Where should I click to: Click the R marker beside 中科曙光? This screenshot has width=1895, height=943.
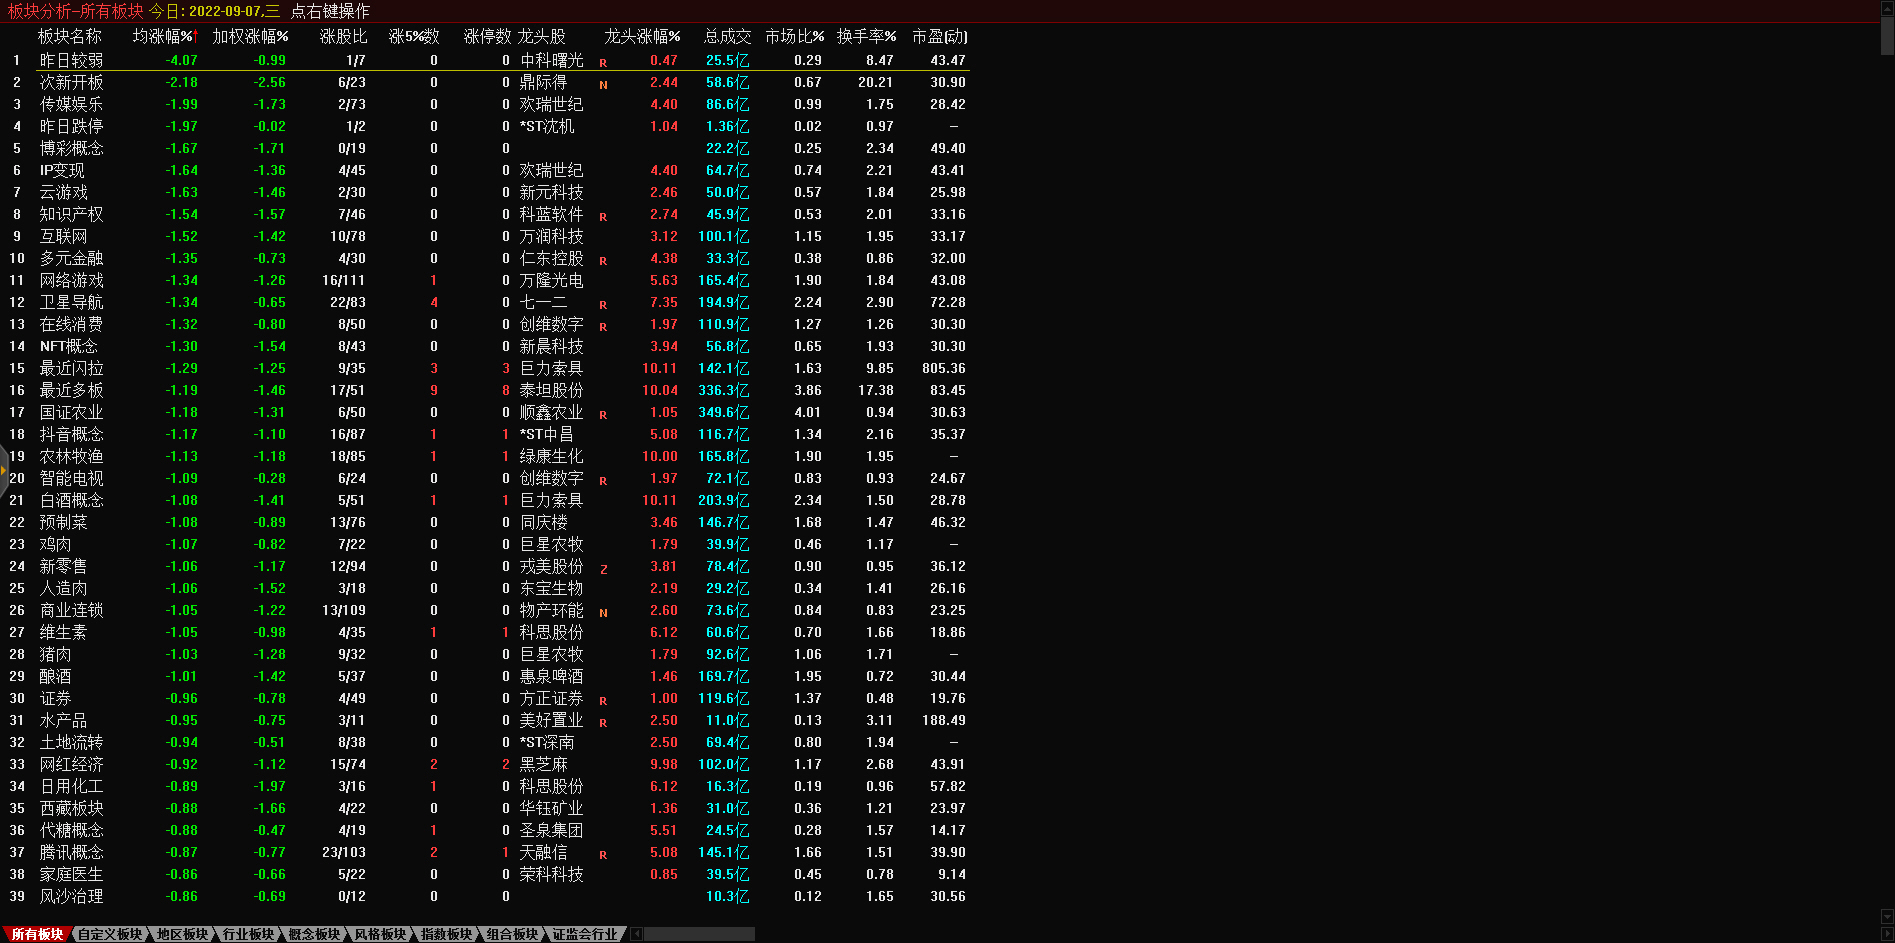click(603, 62)
